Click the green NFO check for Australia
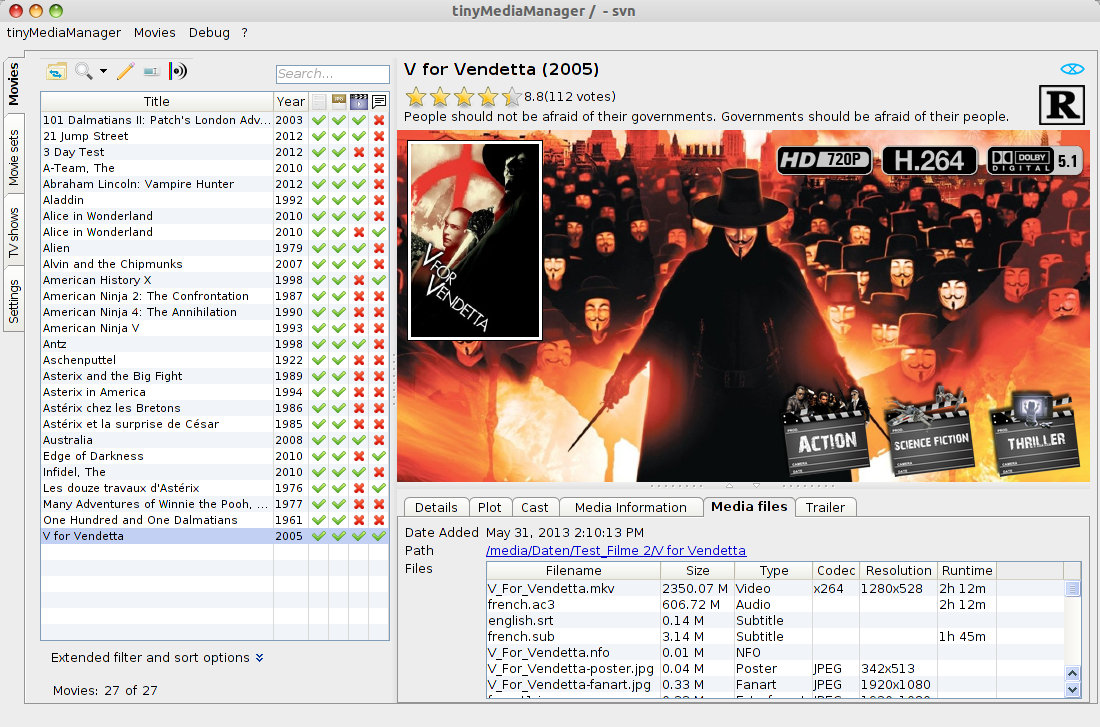The width and height of the screenshot is (1100, 727). (319, 440)
